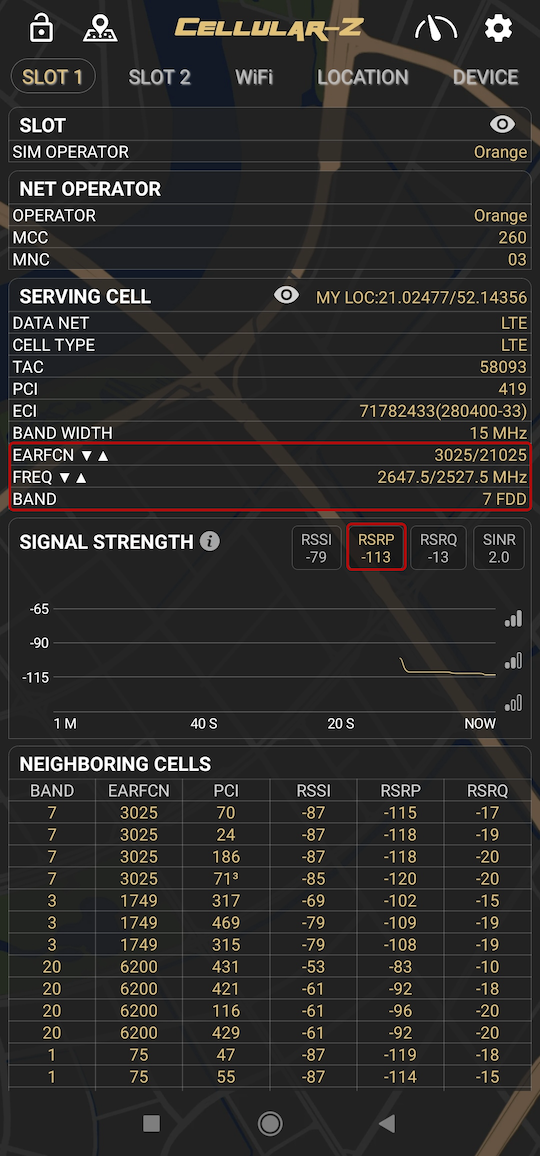Tap the lock icon in top bar

41,28
